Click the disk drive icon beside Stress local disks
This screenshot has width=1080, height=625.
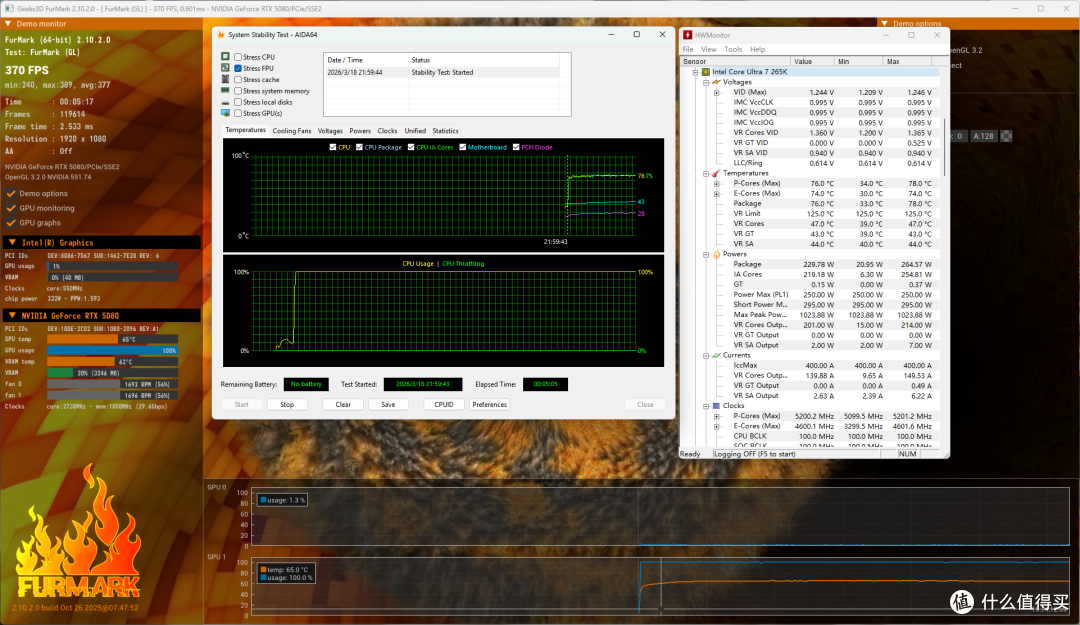225,102
